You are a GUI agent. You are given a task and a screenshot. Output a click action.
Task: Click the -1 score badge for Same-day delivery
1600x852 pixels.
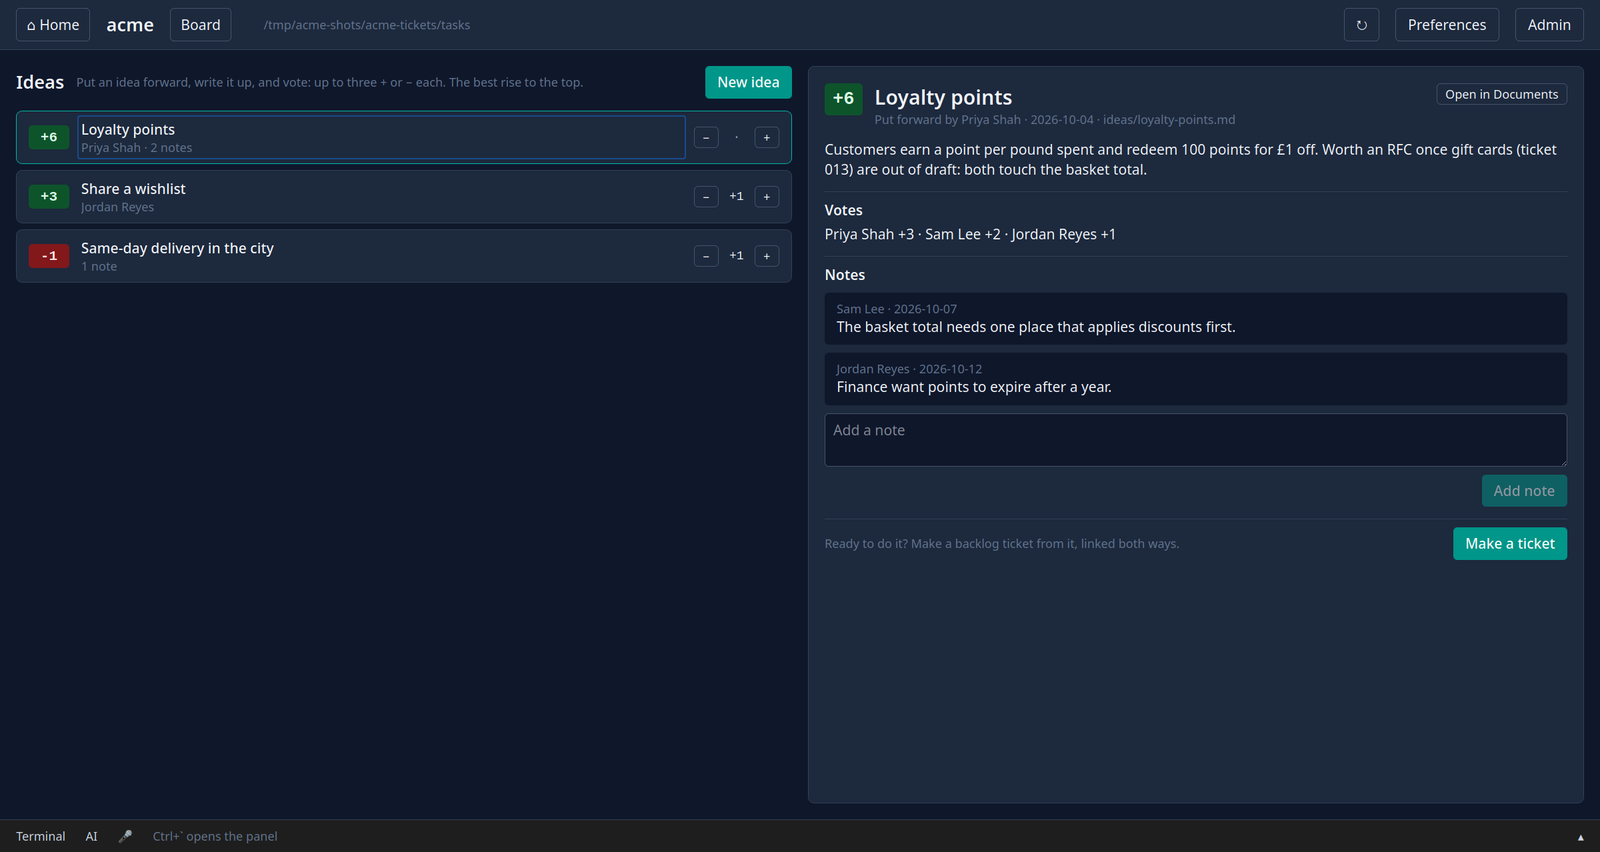pyautogui.click(x=49, y=256)
